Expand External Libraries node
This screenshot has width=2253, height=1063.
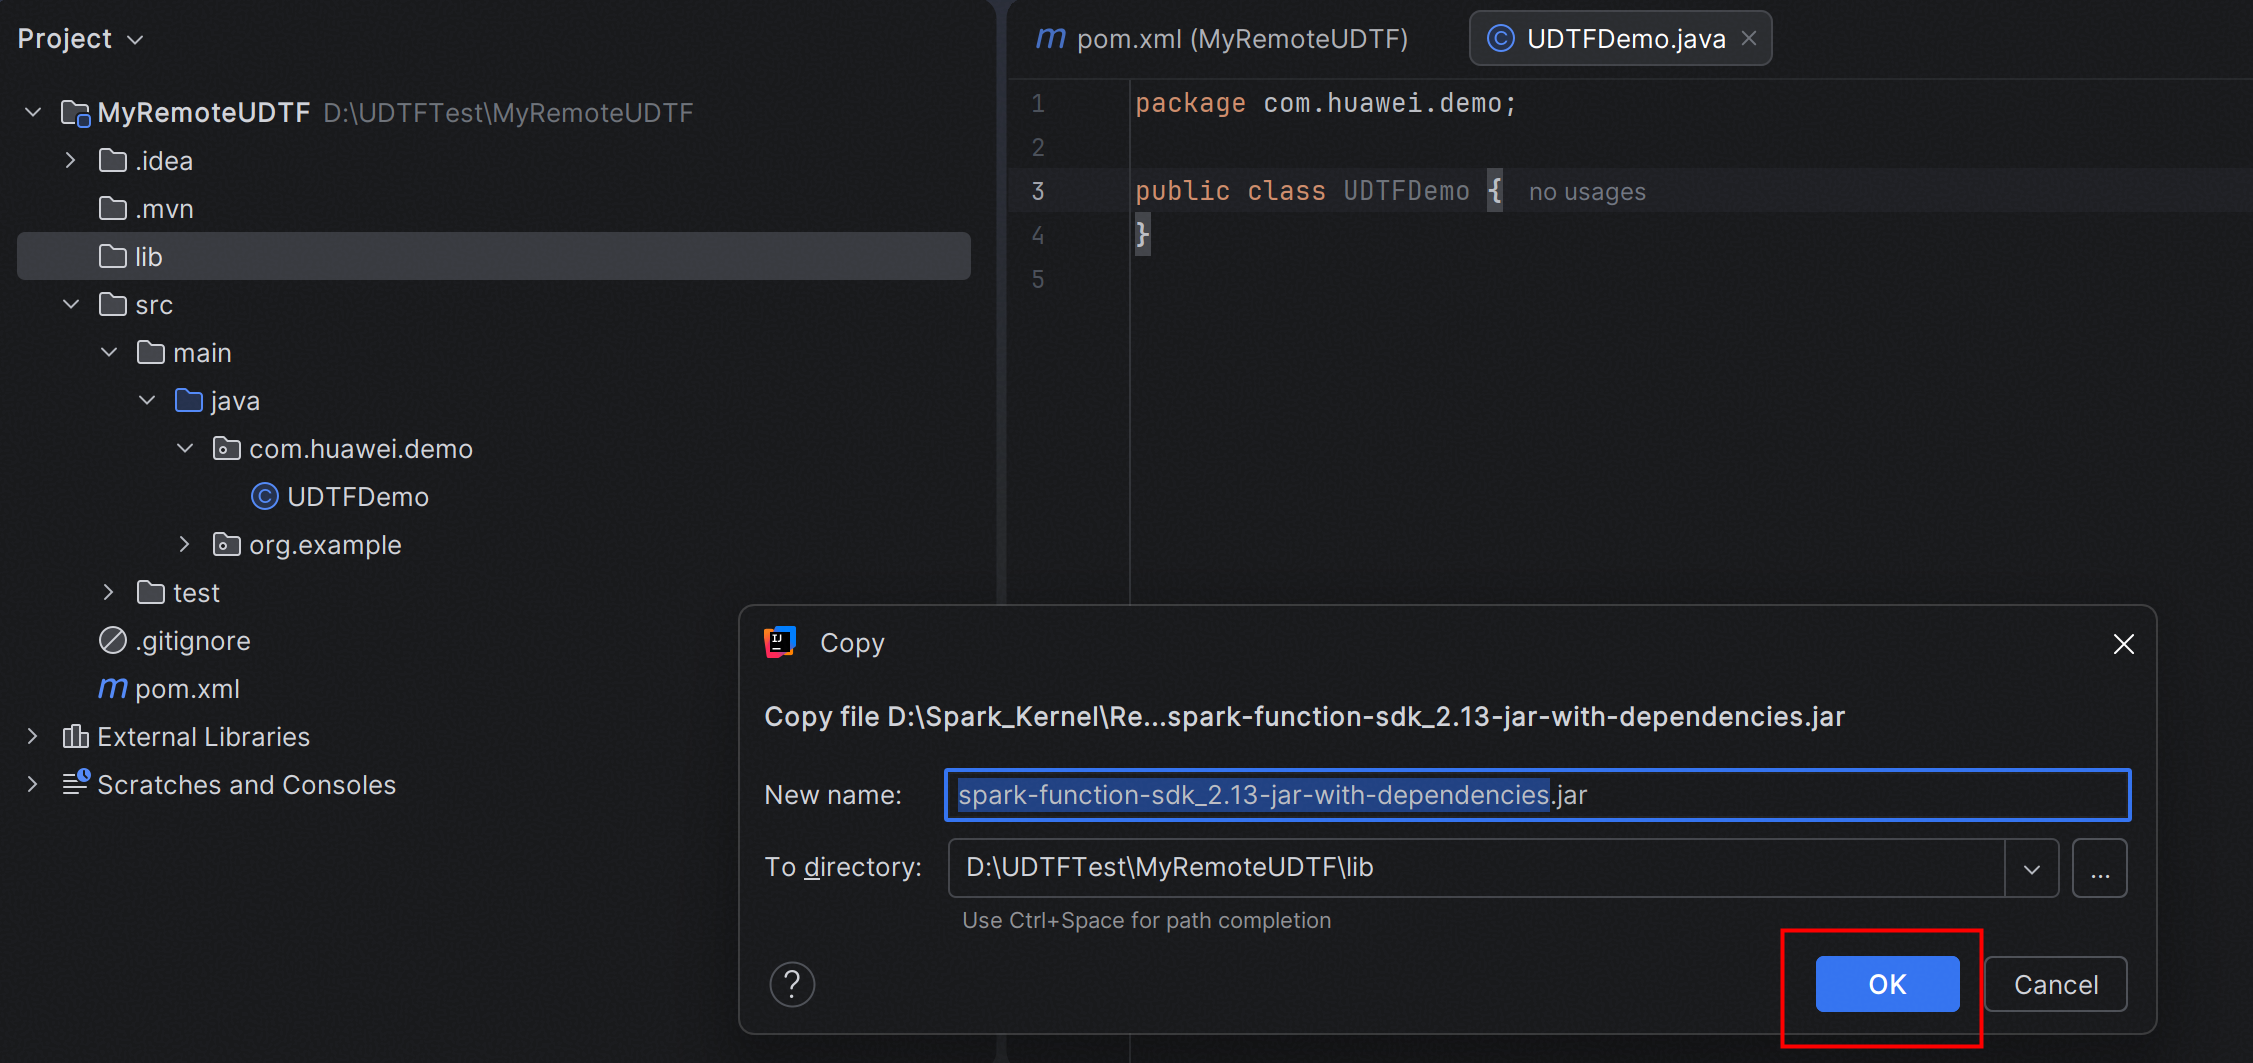tap(33, 736)
